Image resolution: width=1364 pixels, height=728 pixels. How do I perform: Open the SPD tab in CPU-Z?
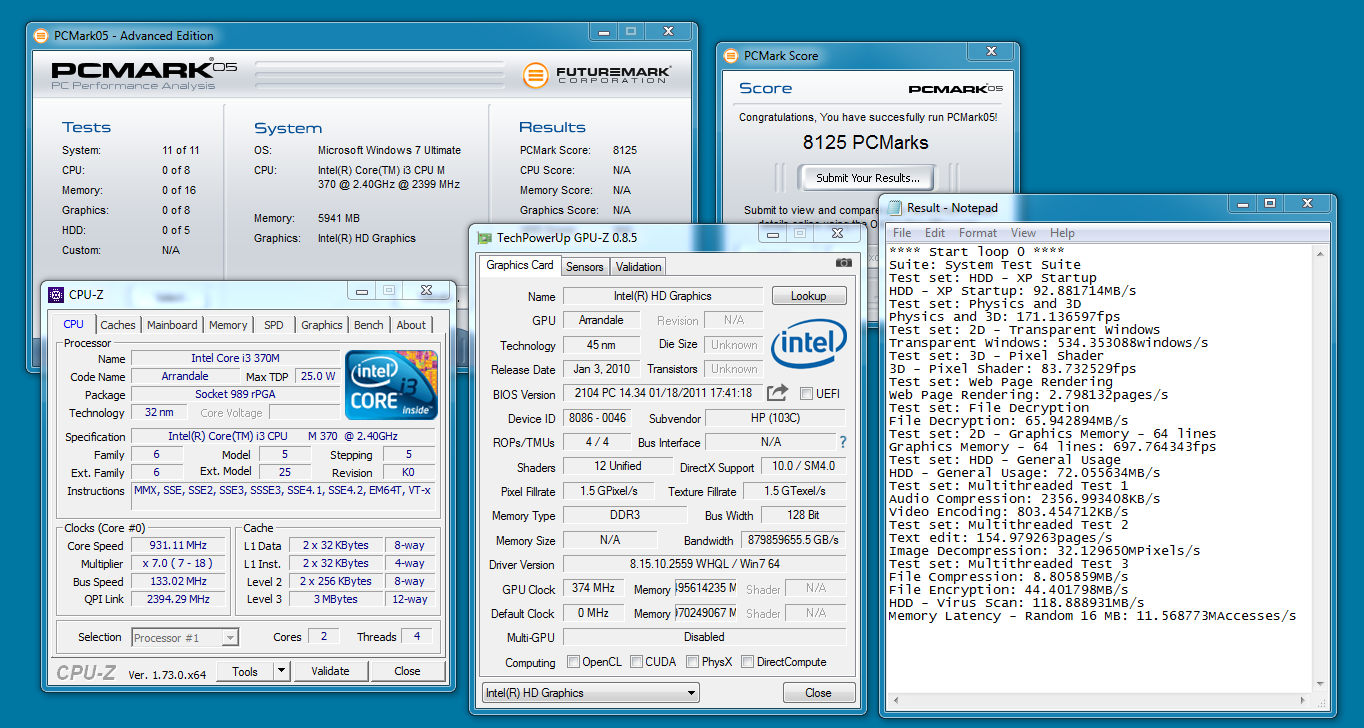point(274,325)
